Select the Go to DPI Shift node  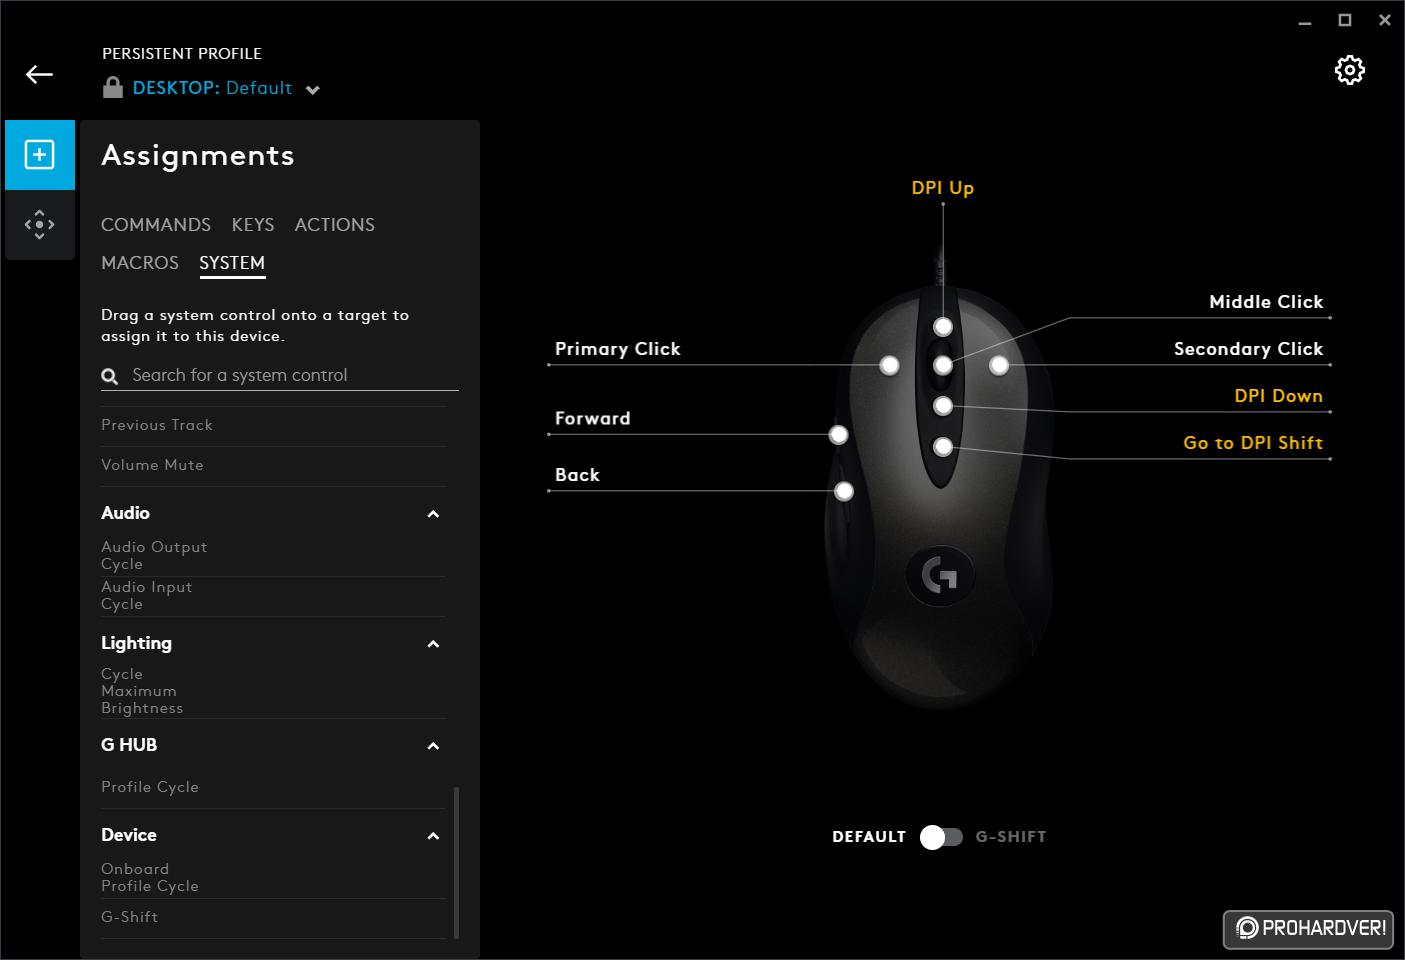tap(943, 447)
